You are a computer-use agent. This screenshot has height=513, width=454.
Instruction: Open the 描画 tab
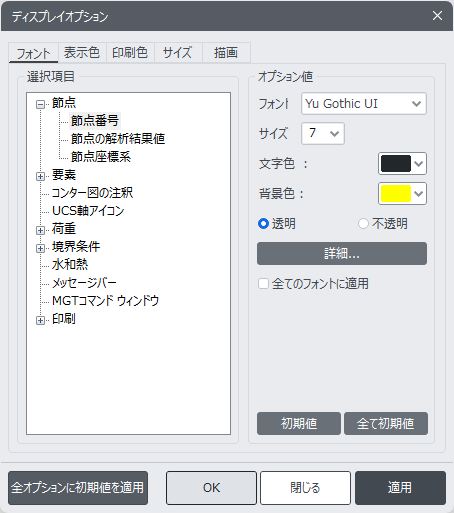coord(226,53)
